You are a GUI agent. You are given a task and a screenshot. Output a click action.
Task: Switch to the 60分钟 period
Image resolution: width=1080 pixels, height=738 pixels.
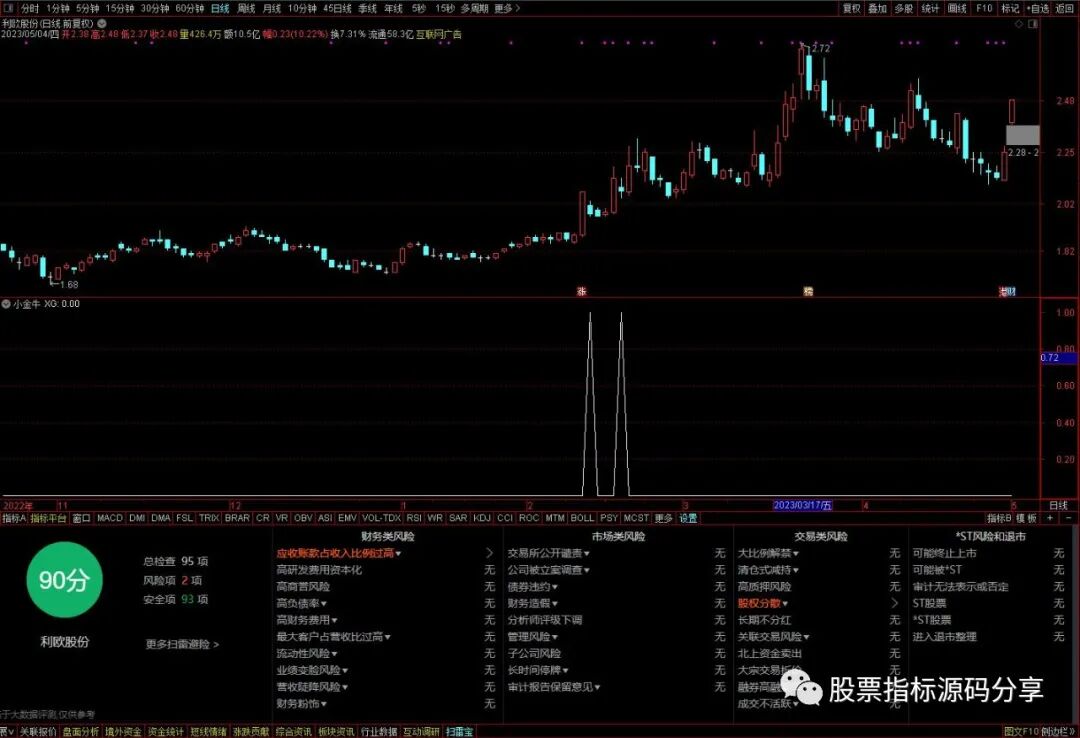(189, 8)
